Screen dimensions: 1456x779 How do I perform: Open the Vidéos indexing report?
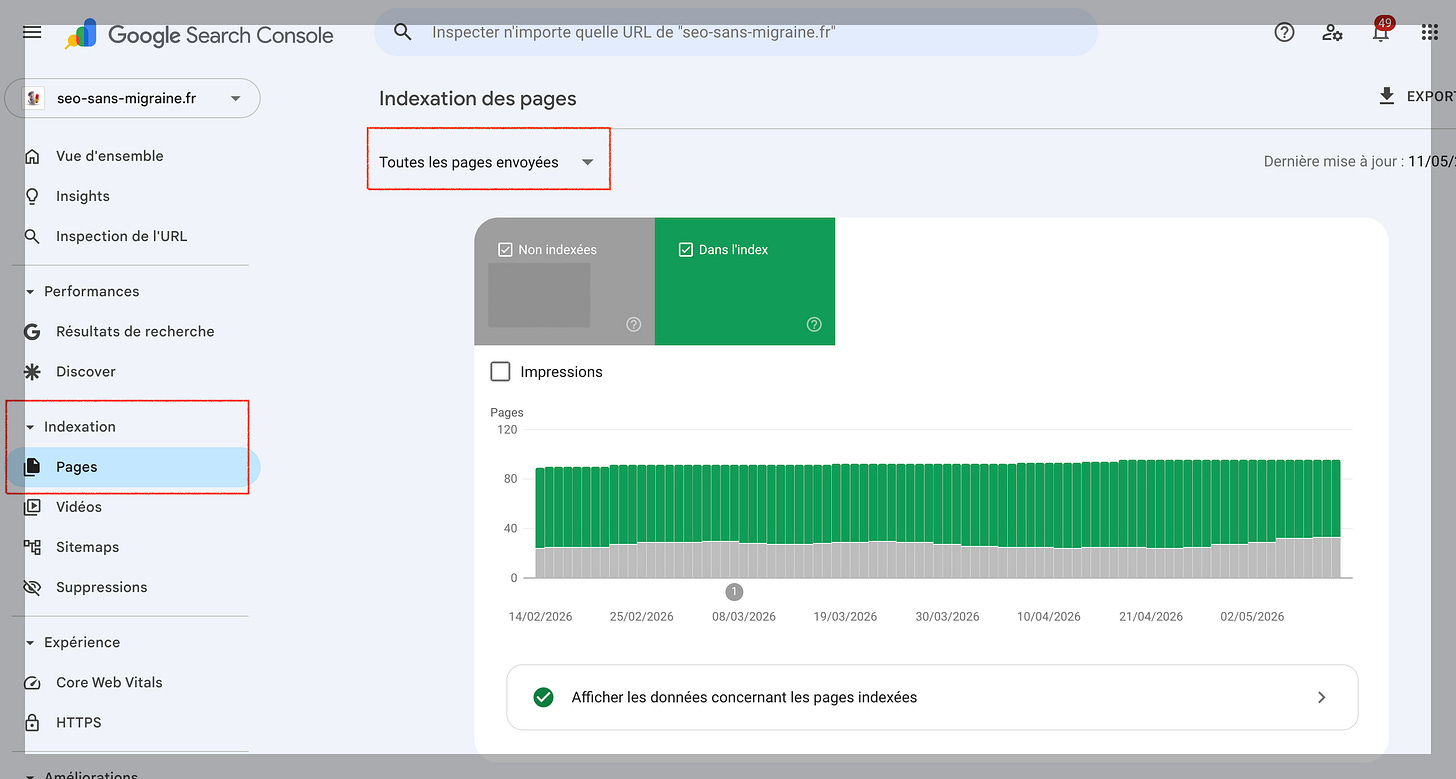pos(79,507)
